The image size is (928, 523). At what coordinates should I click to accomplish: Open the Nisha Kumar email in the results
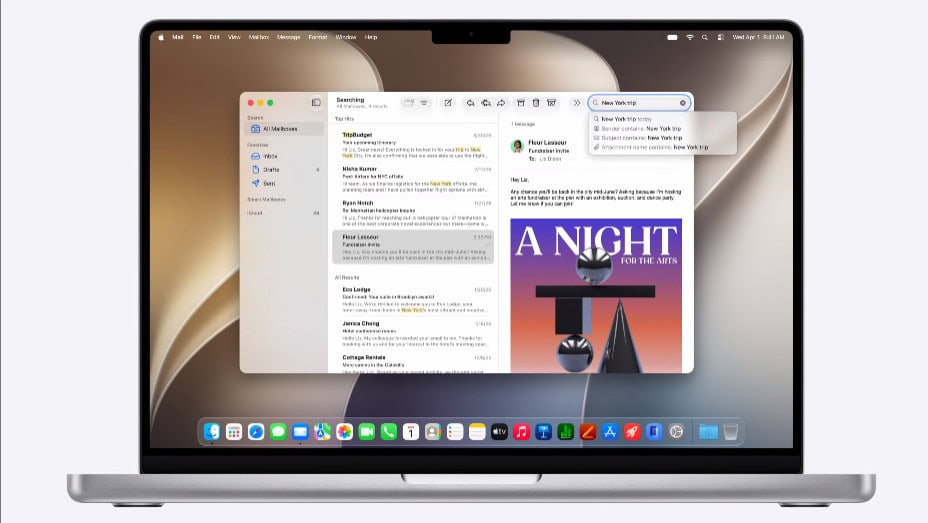pyautogui.click(x=413, y=179)
